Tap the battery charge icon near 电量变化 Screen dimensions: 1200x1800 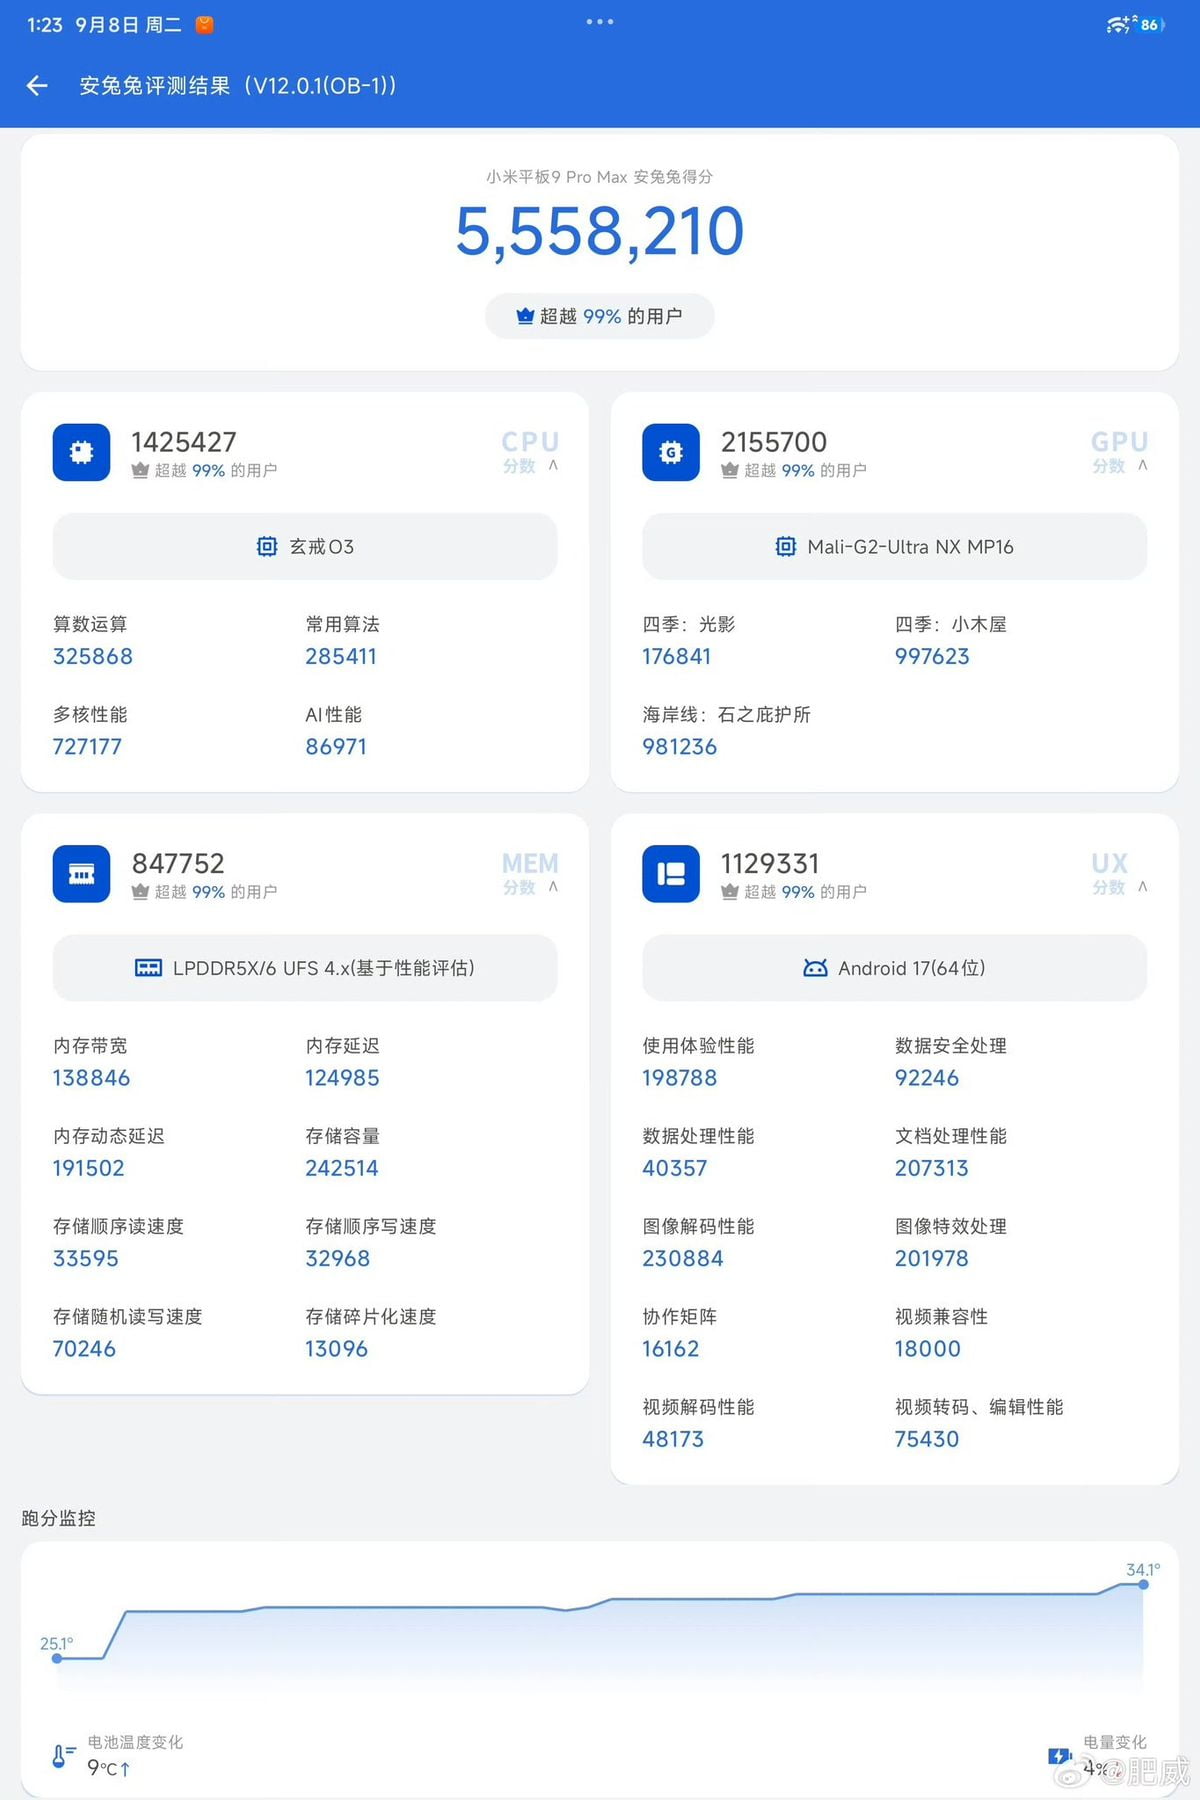click(x=1060, y=1756)
